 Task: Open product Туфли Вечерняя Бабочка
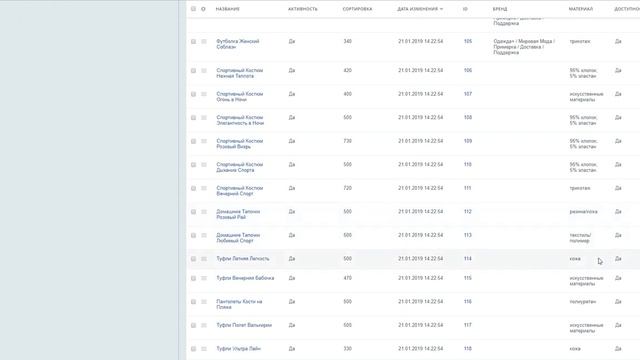tap(245, 278)
